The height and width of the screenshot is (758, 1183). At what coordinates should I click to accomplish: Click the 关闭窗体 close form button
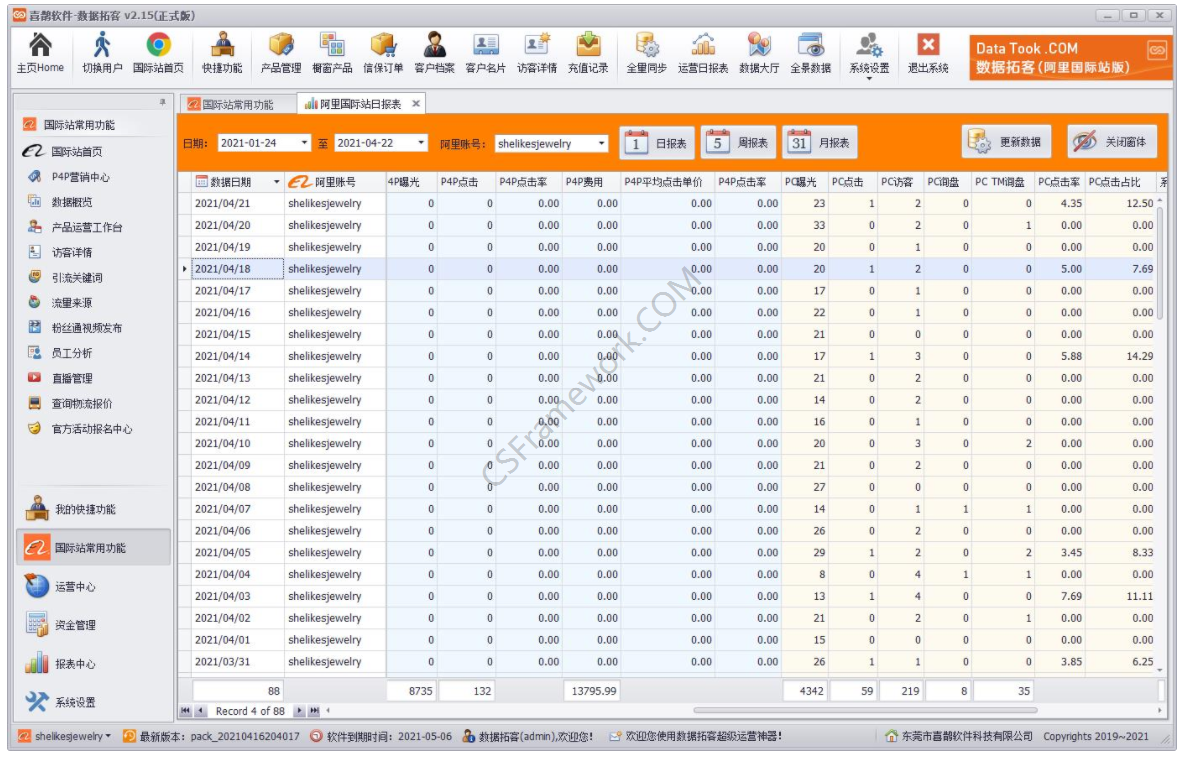point(1112,142)
